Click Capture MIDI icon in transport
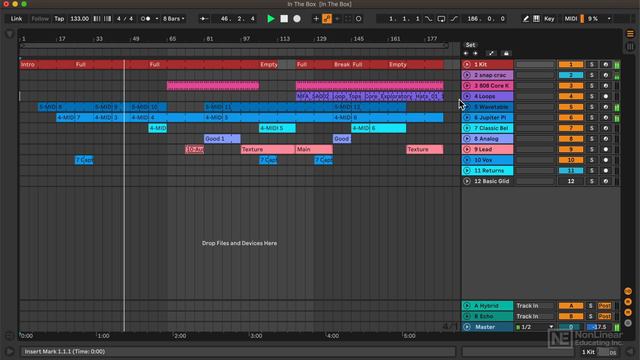640x360 pixels. click(x=348, y=19)
